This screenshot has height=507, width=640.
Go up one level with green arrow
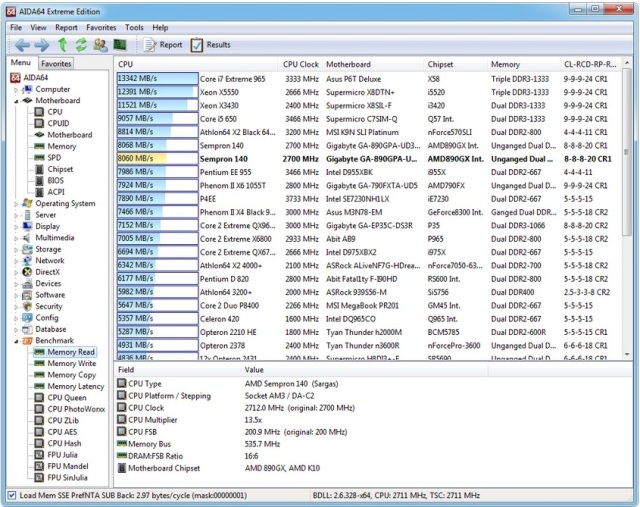[x=62, y=44]
